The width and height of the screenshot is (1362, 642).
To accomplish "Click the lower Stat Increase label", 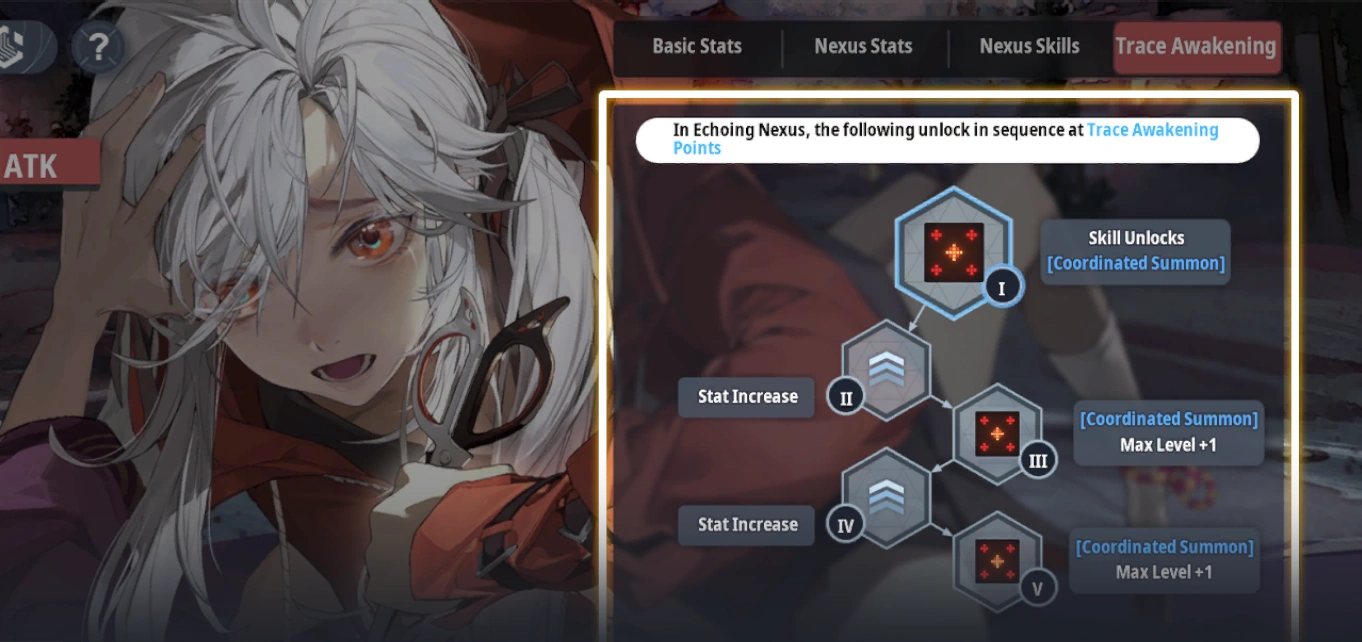I will pos(747,525).
